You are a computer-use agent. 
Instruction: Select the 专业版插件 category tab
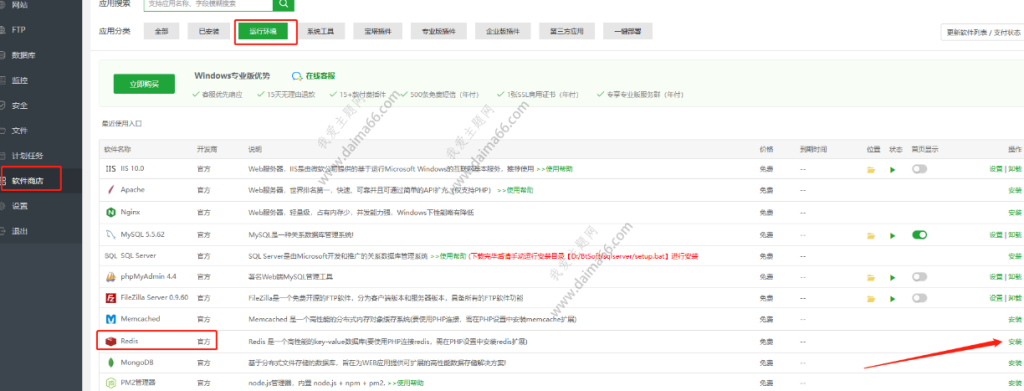(x=438, y=31)
